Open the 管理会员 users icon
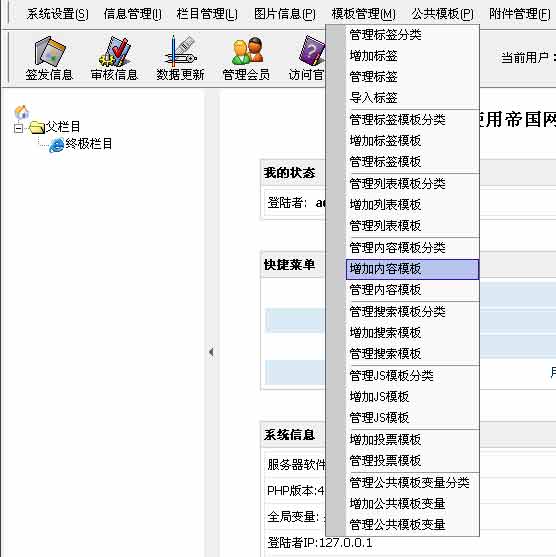Screen dimensions: 556x557 [x=247, y=52]
